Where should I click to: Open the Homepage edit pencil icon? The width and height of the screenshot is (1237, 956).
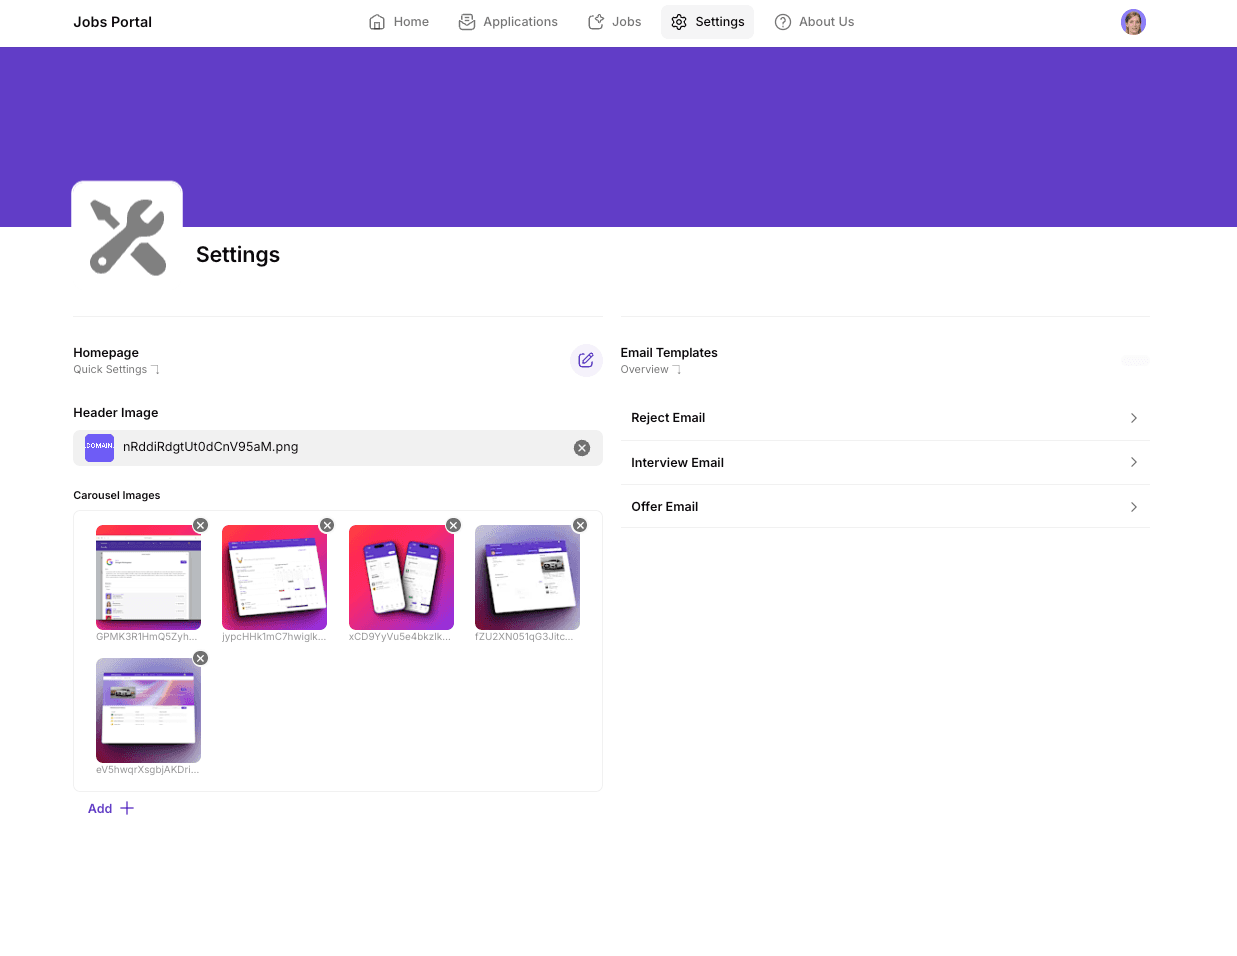[586, 360]
